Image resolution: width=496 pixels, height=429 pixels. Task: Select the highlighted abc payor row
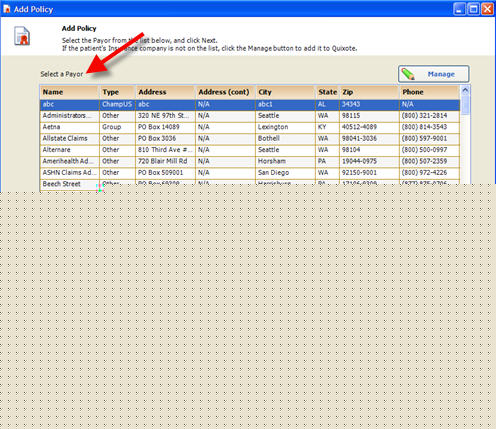(250, 104)
